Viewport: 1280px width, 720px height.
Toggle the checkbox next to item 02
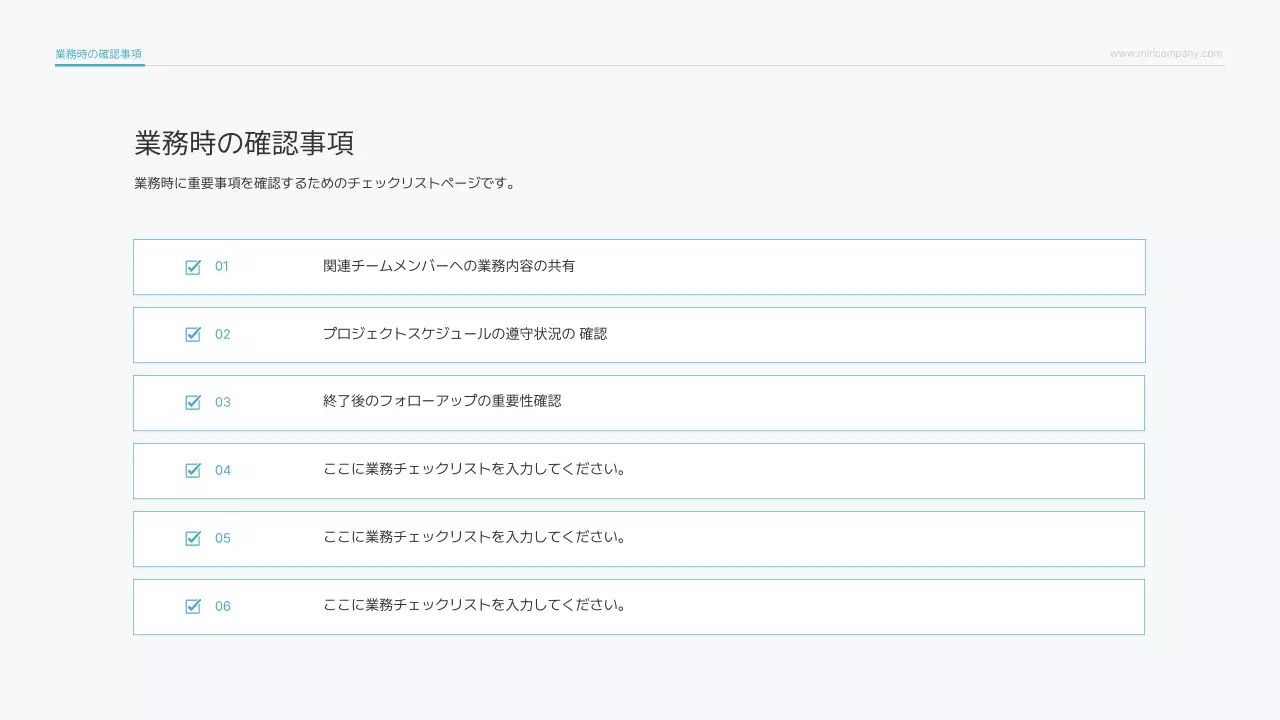click(x=193, y=334)
